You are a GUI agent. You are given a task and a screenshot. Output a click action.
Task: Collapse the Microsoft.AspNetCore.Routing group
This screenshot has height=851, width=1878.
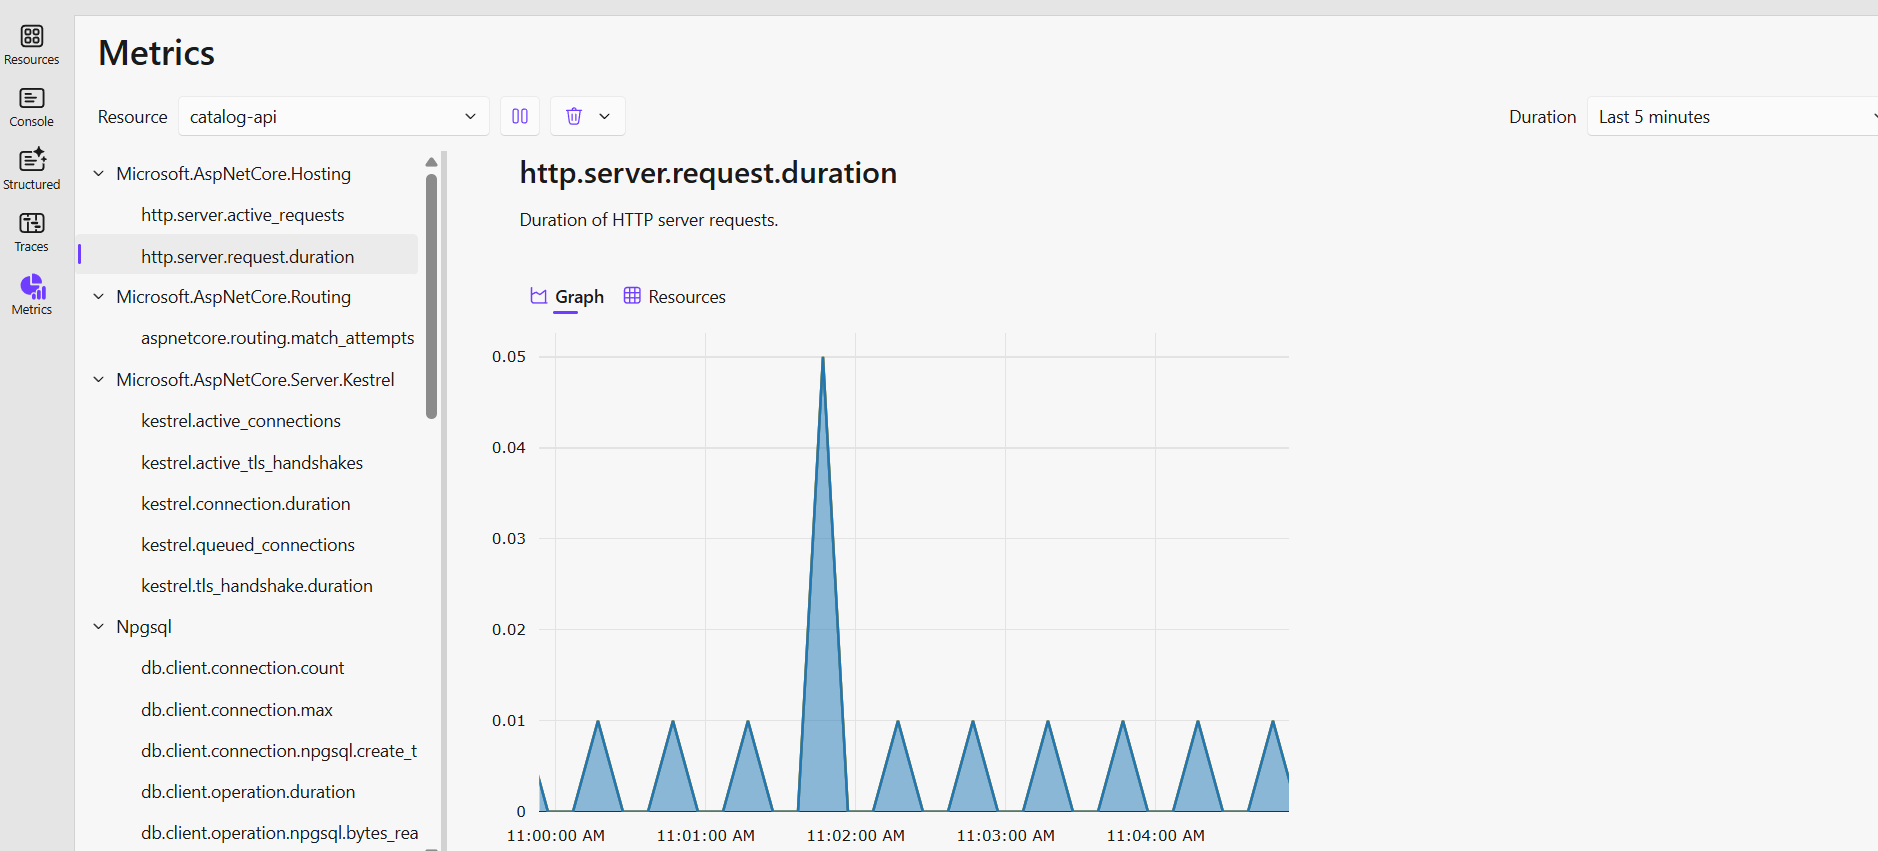(x=99, y=297)
